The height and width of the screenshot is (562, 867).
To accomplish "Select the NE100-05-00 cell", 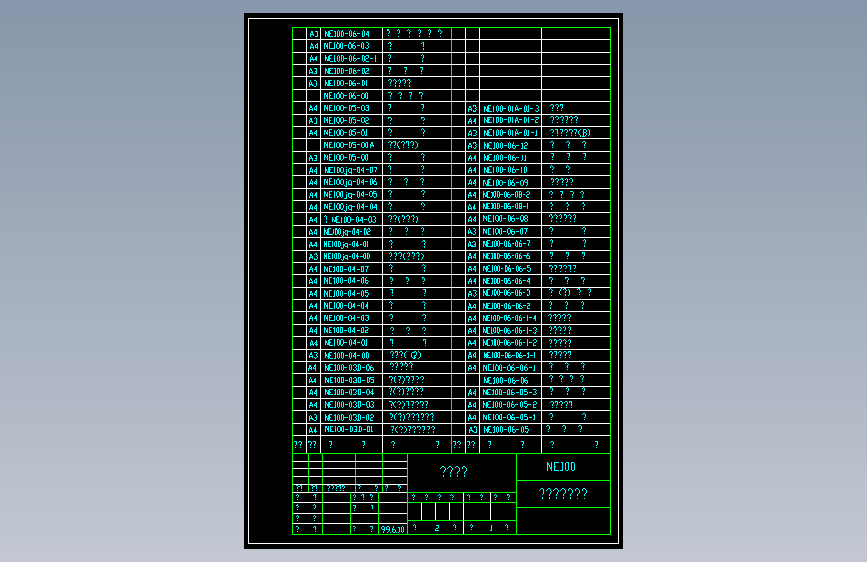I will 352,157.
